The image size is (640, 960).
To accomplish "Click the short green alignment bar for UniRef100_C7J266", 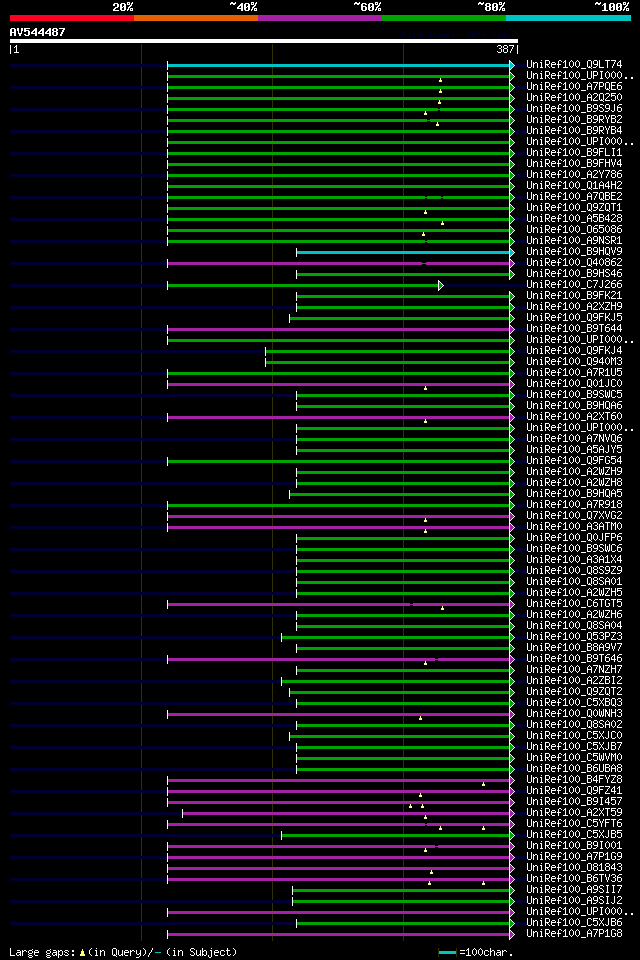I will click(x=304, y=285).
